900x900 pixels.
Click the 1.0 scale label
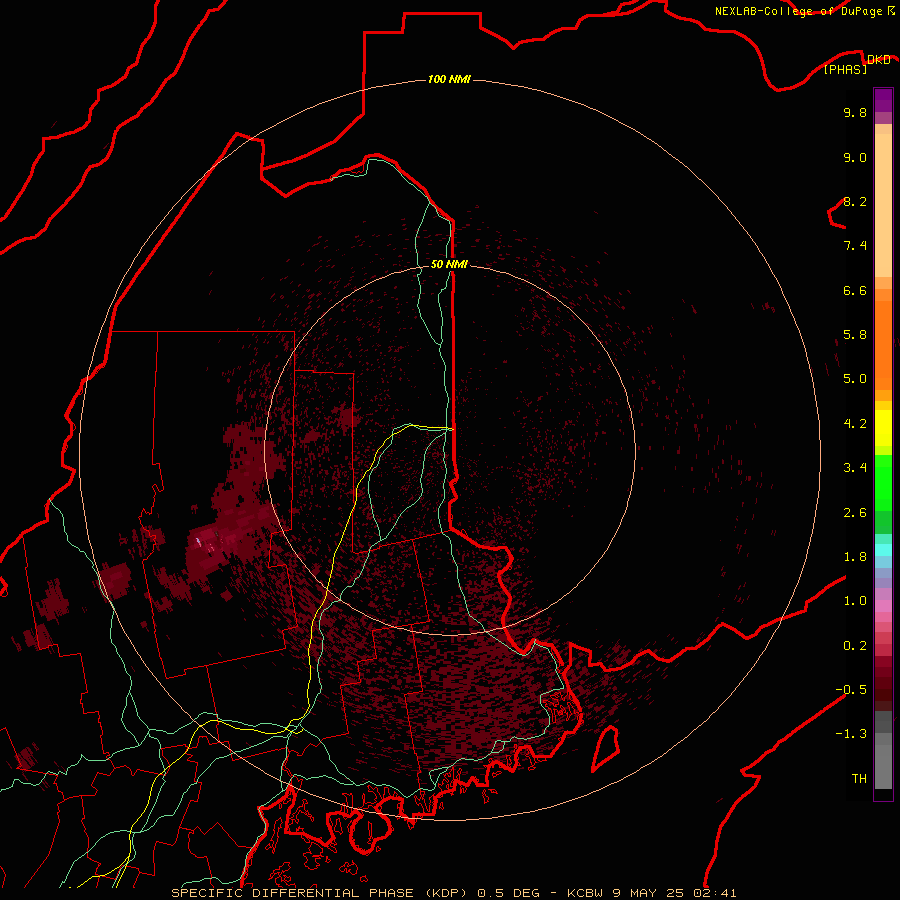point(855,601)
